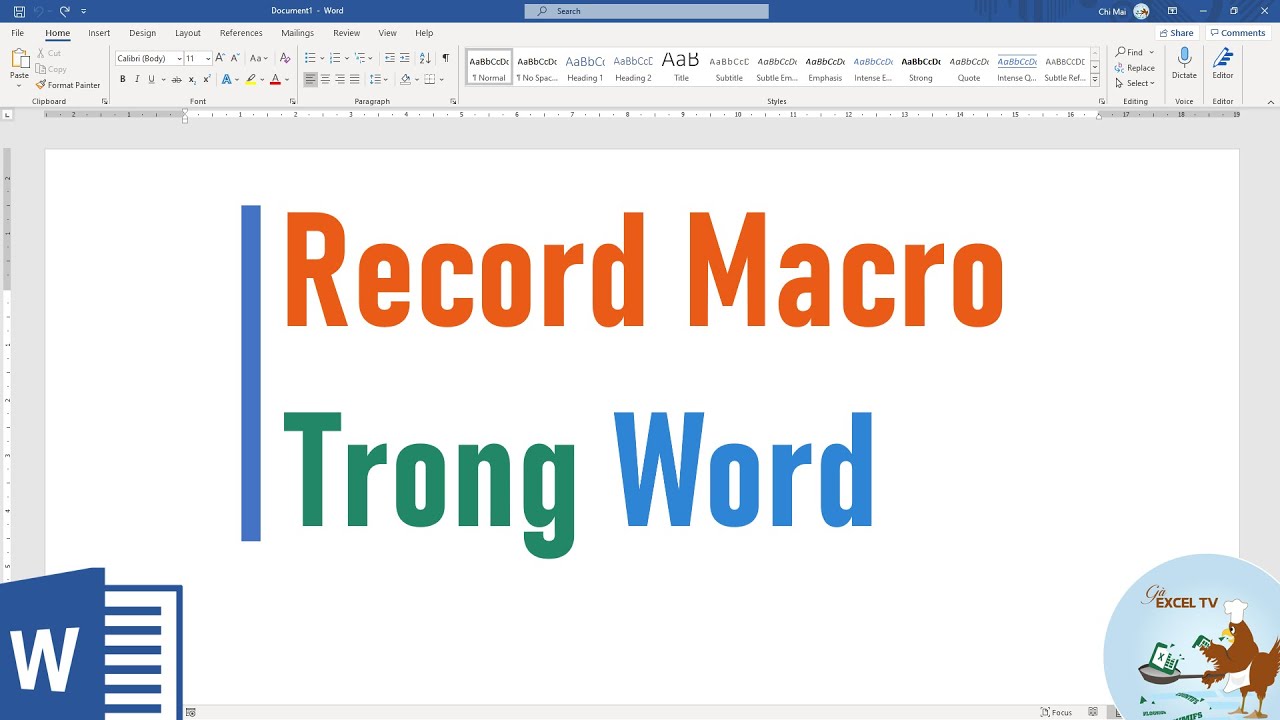
Task: Toggle Underline formatting
Action: [x=151, y=79]
